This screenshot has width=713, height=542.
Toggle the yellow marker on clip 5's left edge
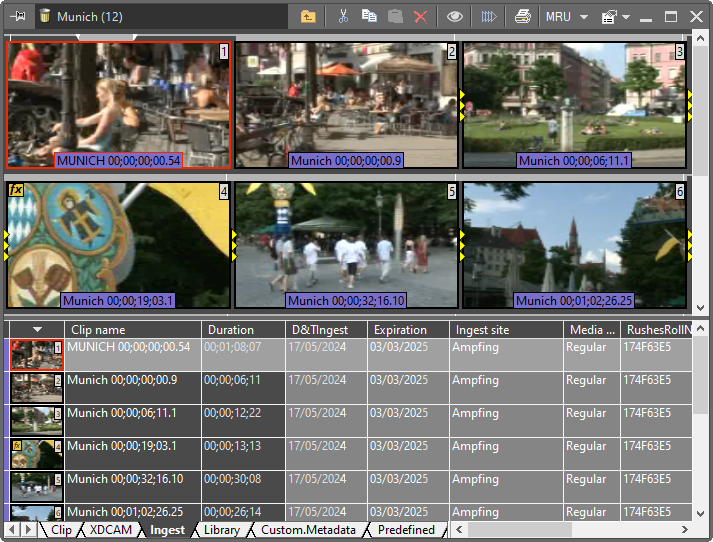tap(234, 246)
